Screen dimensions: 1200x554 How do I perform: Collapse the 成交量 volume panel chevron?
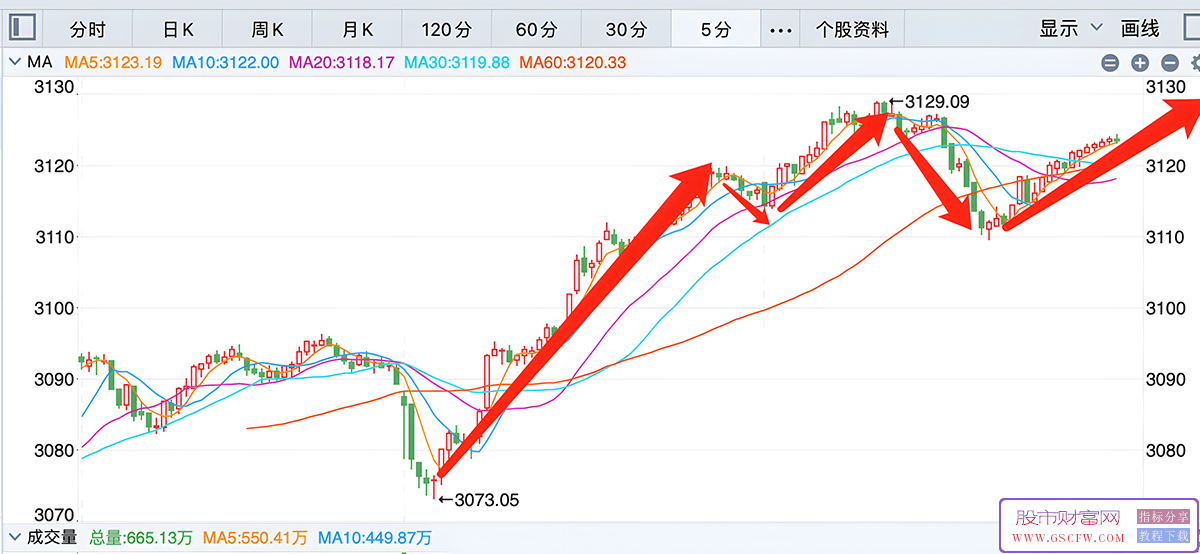coord(14,538)
